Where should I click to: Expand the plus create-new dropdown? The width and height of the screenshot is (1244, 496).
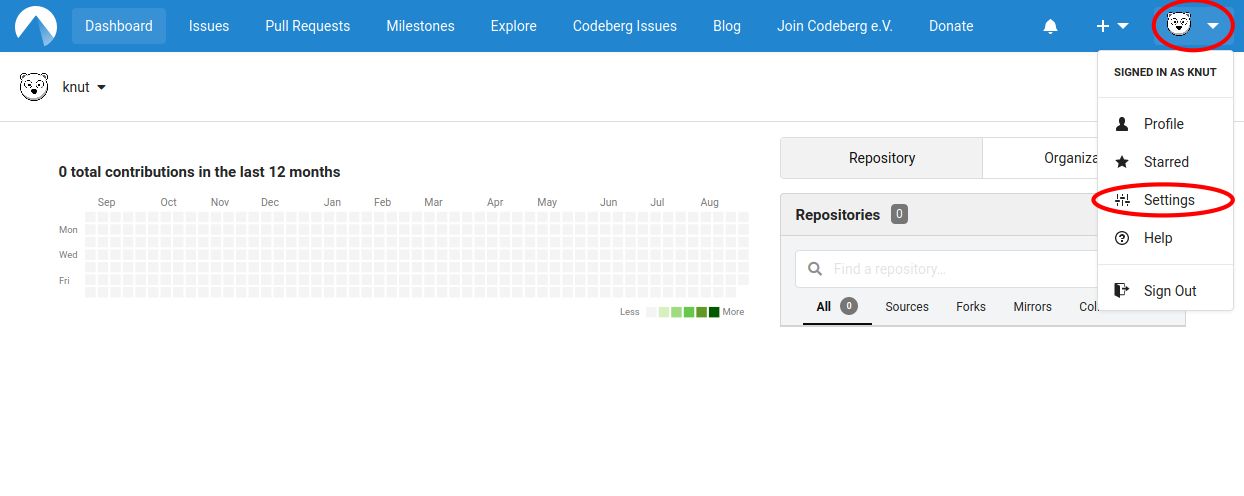point(1112,26)
